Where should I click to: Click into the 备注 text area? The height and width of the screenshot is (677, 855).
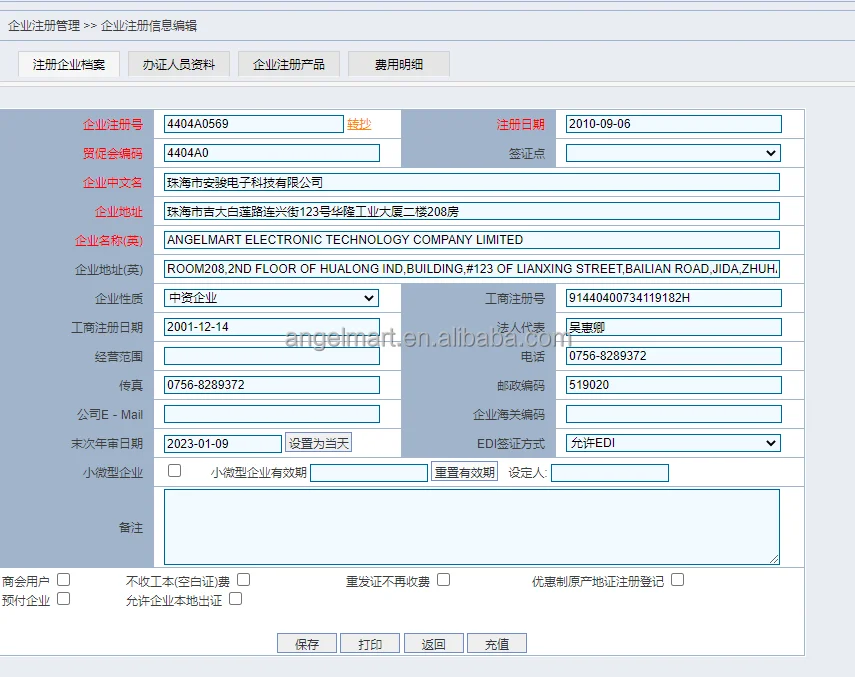pos(472,527)
